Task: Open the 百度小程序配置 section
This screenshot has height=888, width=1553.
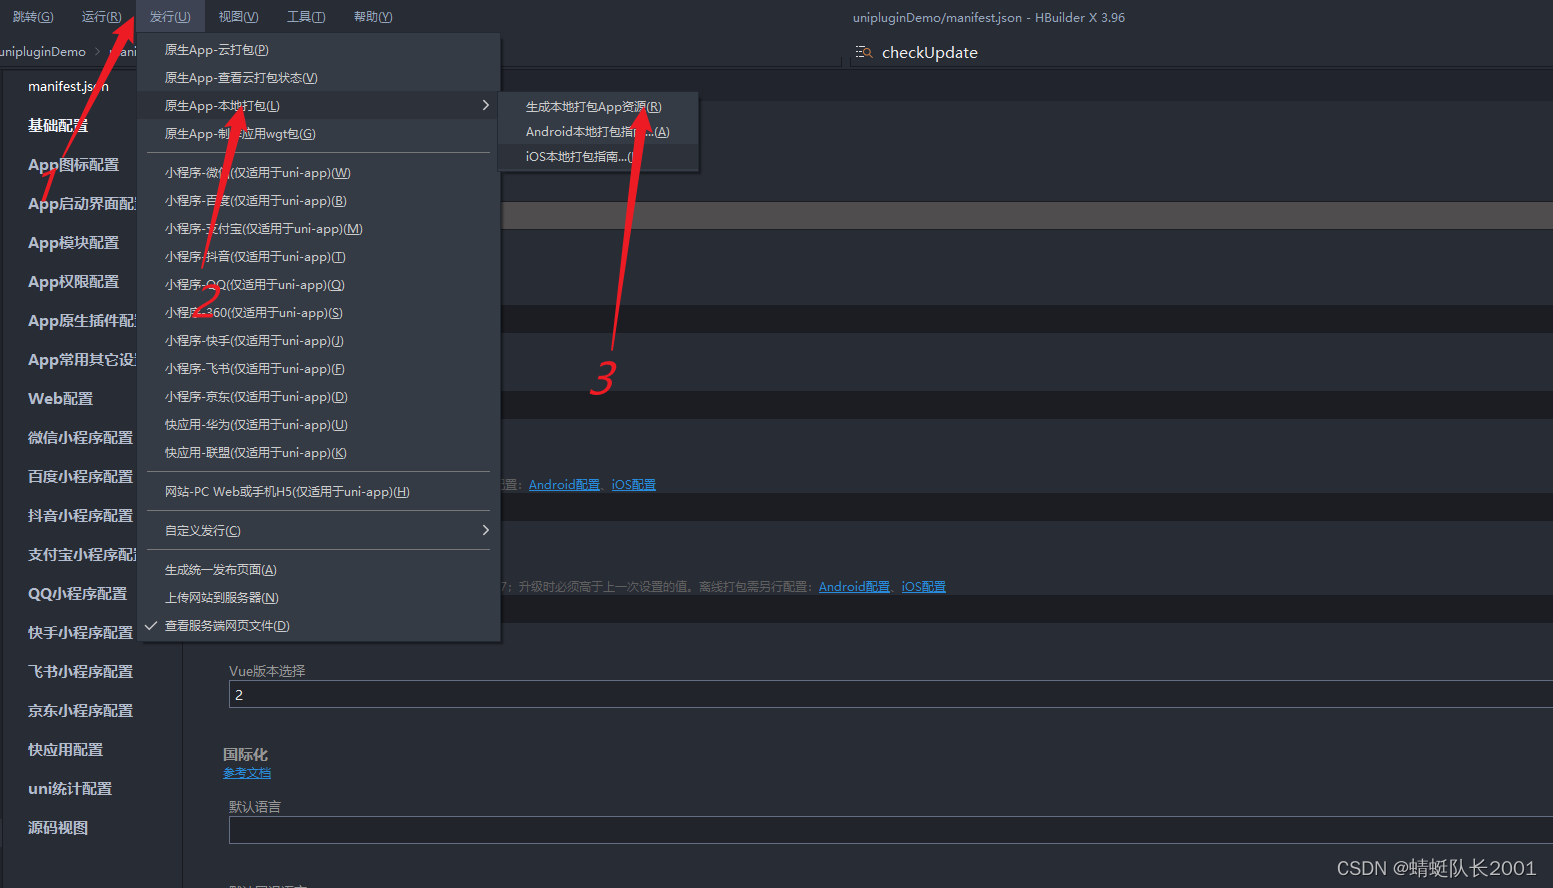Action: pos(80,477)
